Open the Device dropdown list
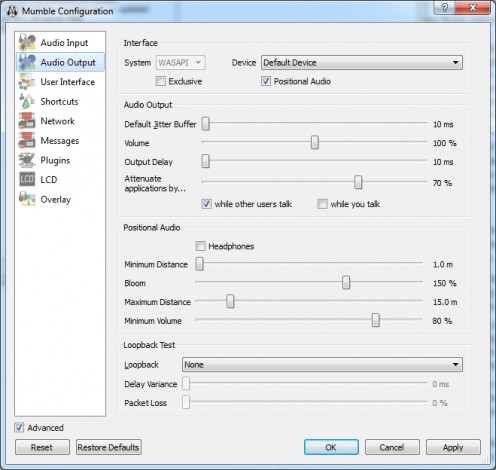The height and width of the screenshot is (470, 496). tap(362, 63)
